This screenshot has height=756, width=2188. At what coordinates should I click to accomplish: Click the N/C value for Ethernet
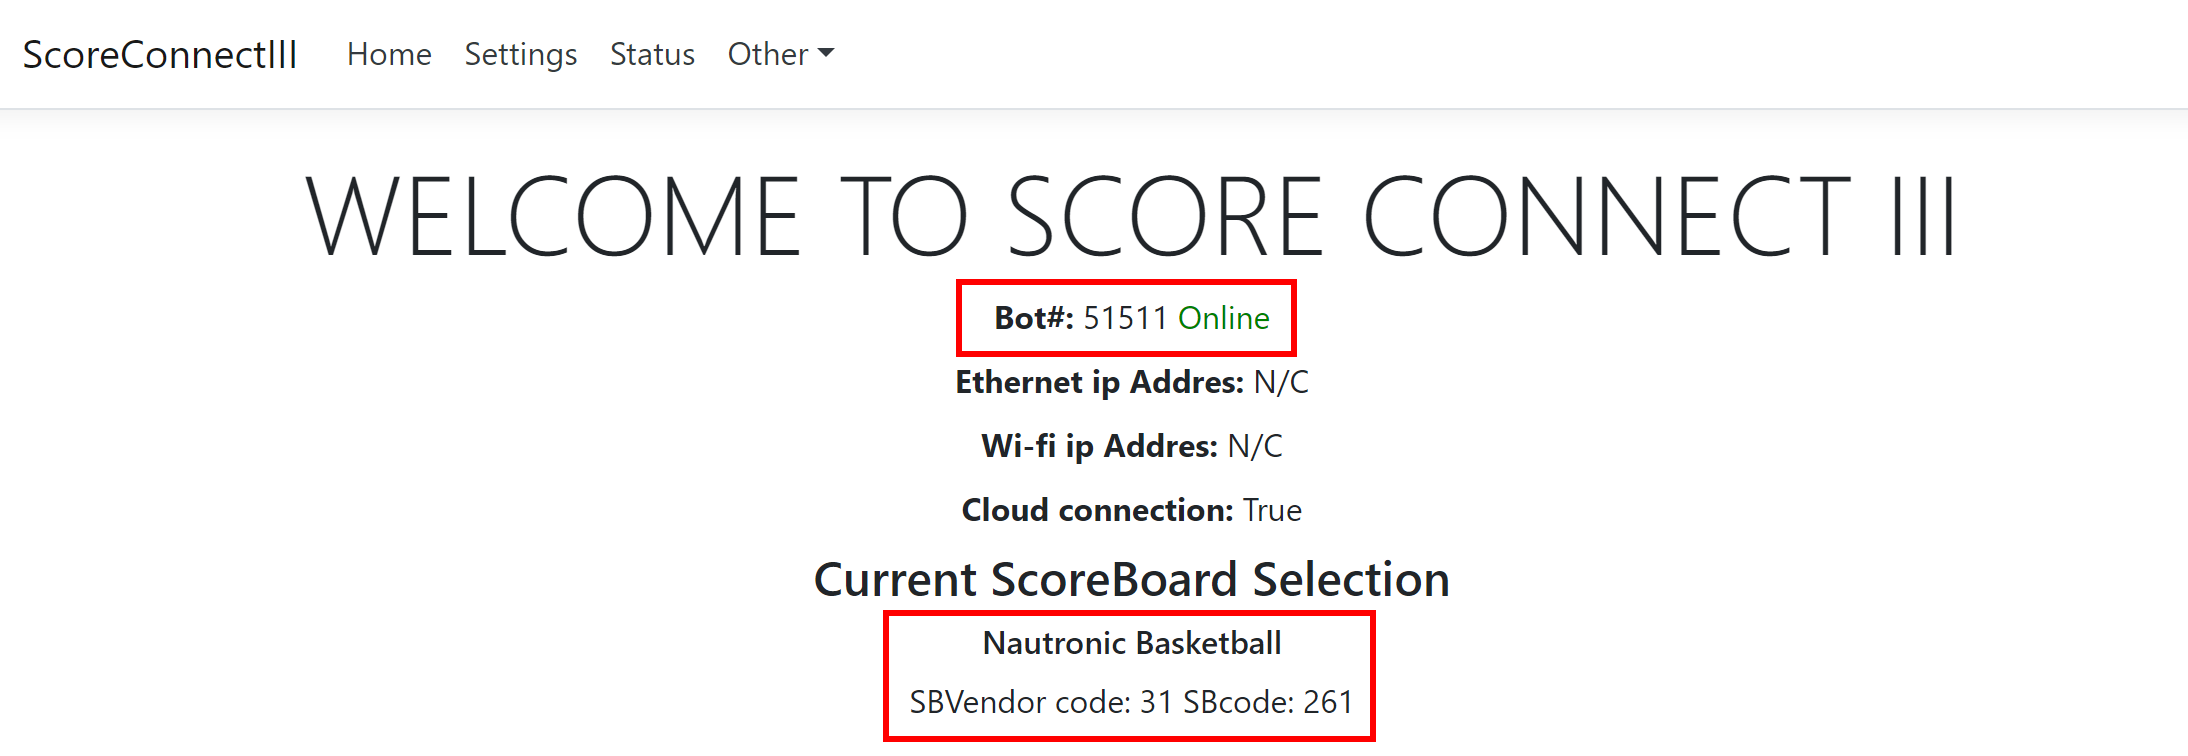click(1281, 382)
